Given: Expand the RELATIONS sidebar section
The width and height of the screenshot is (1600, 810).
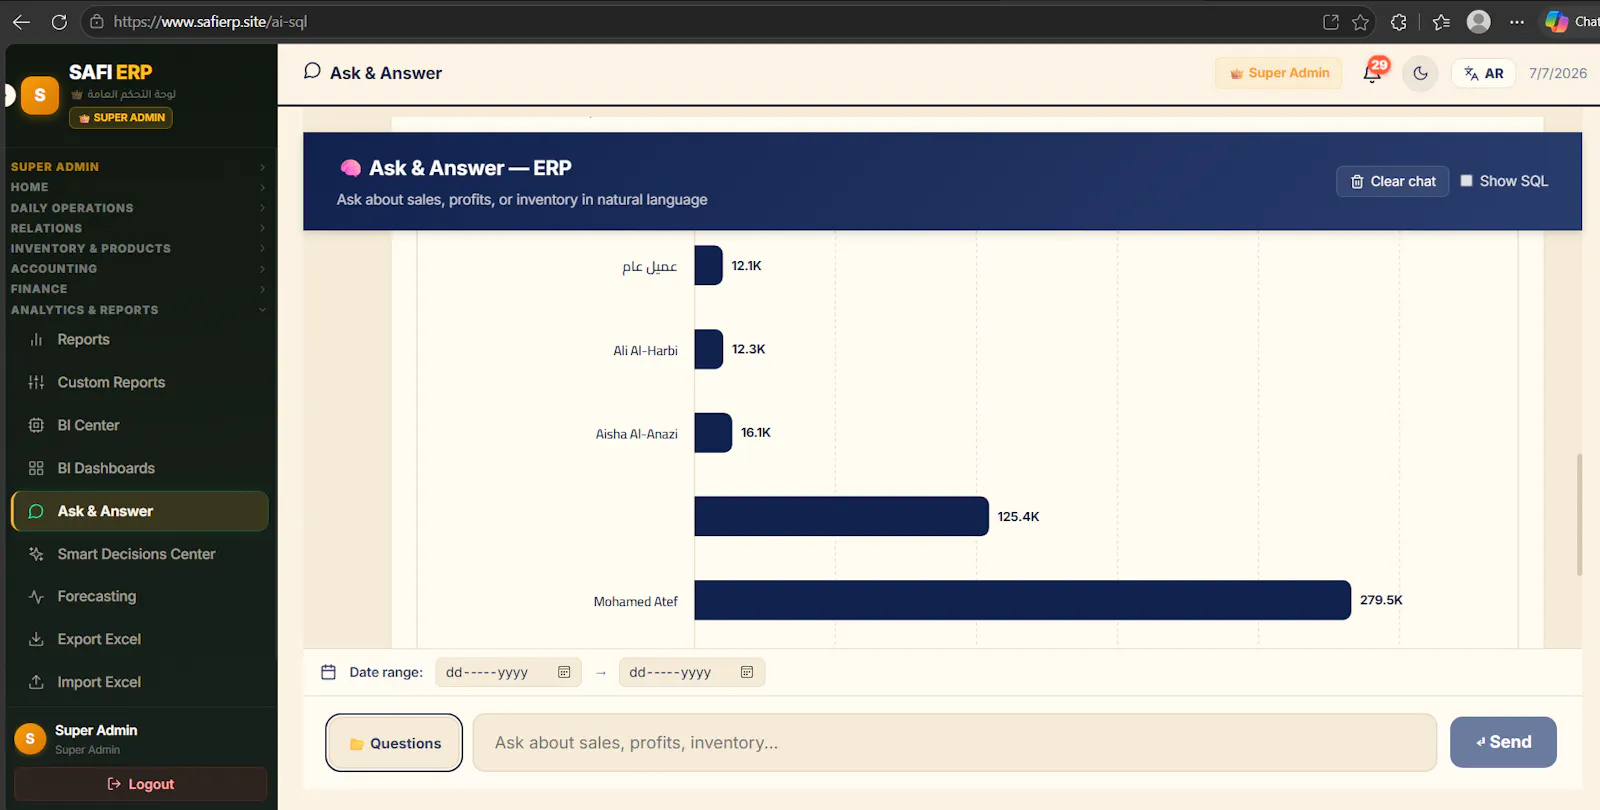Looking at the screenshot, I should pyautogui.click(x=138, y=228).
